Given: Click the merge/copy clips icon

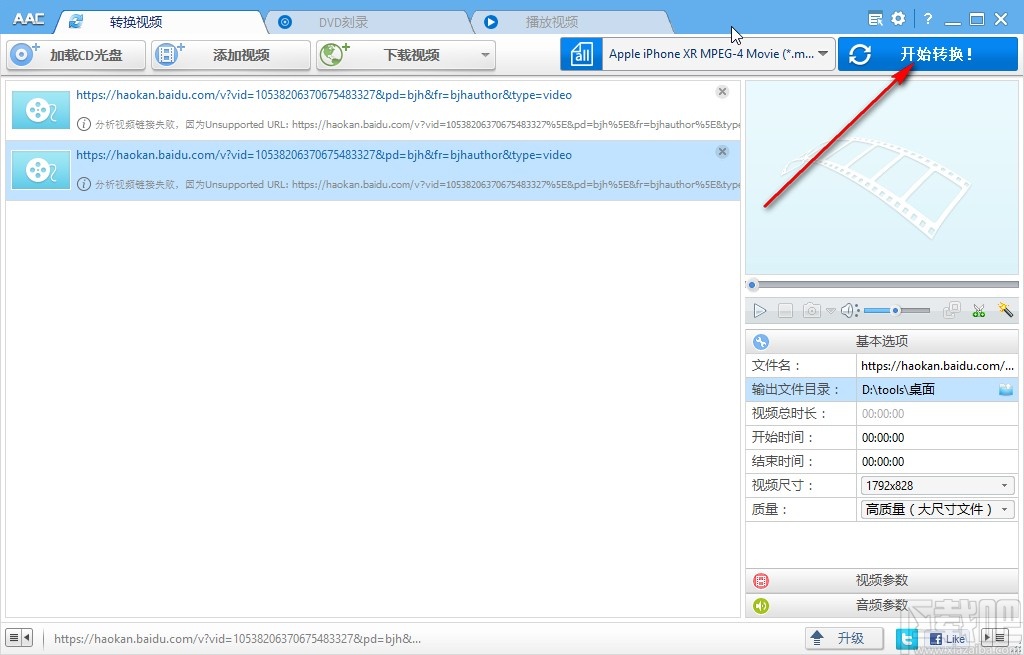Looking at the screenshot, I should coord(952,310).
